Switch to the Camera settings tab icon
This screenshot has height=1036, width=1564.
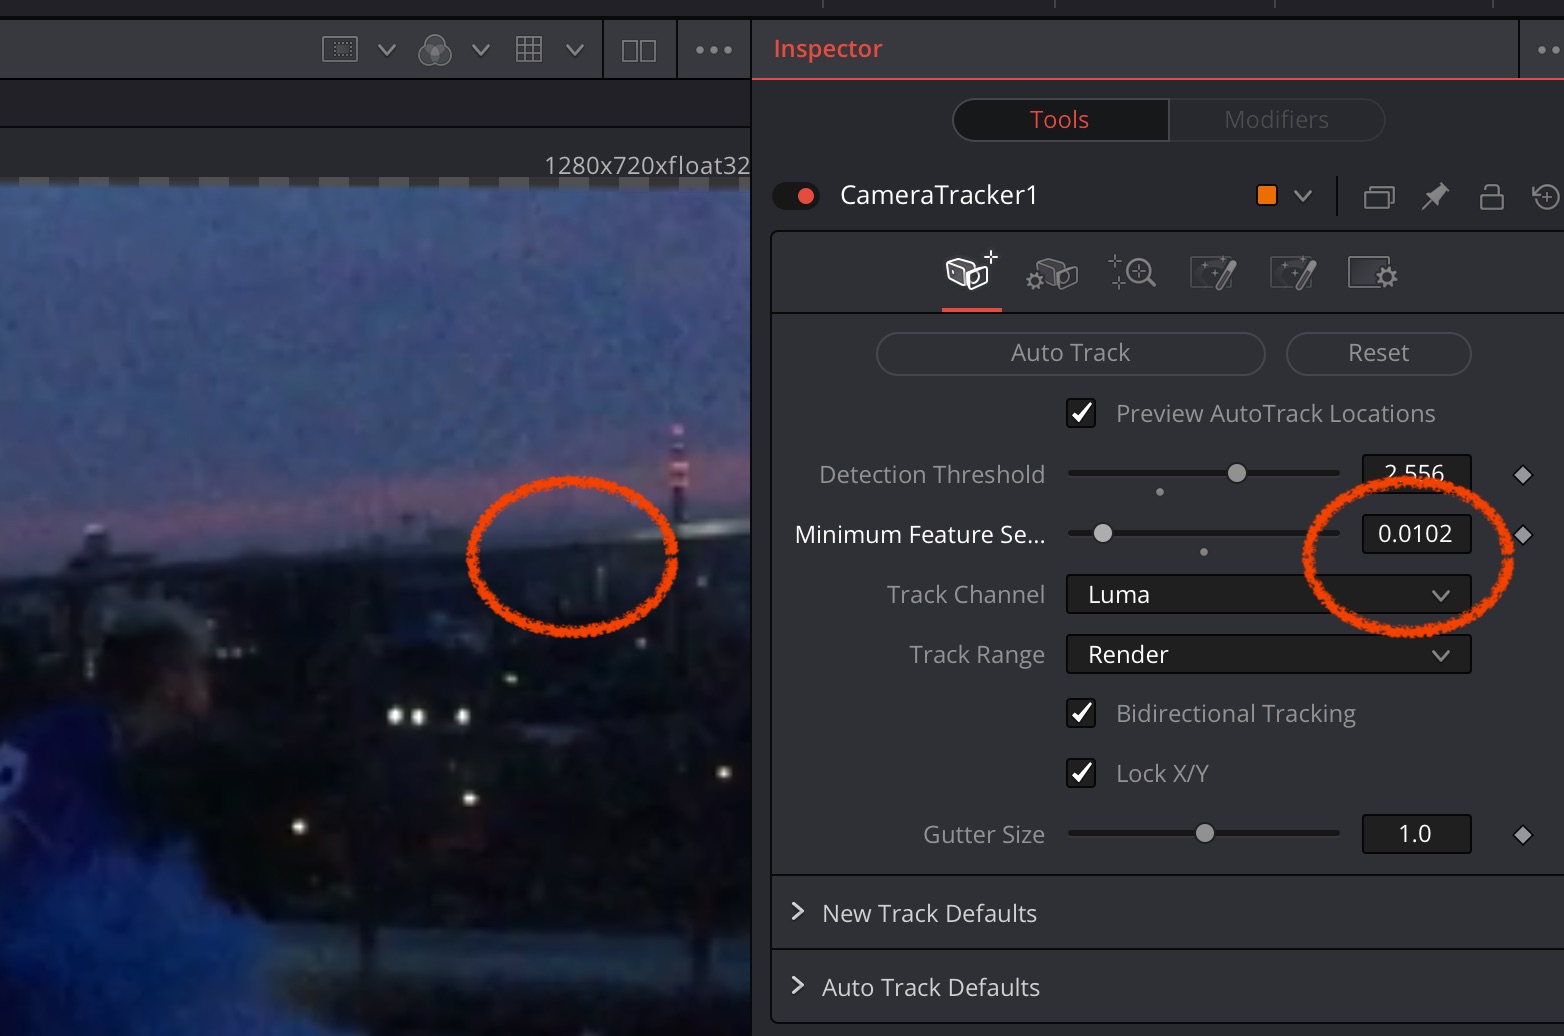(1051, 273)
